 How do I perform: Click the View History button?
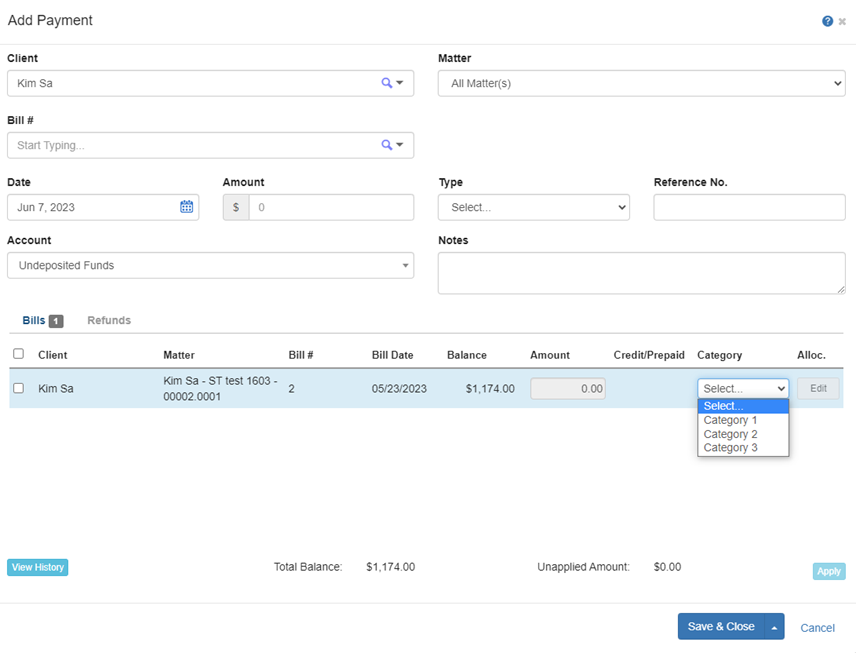[x=38, y=567]
